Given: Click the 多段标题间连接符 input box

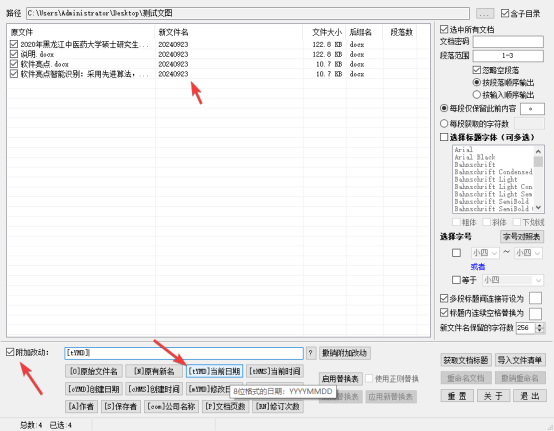Looking at the screenshot, I should (x=535, y=298).
